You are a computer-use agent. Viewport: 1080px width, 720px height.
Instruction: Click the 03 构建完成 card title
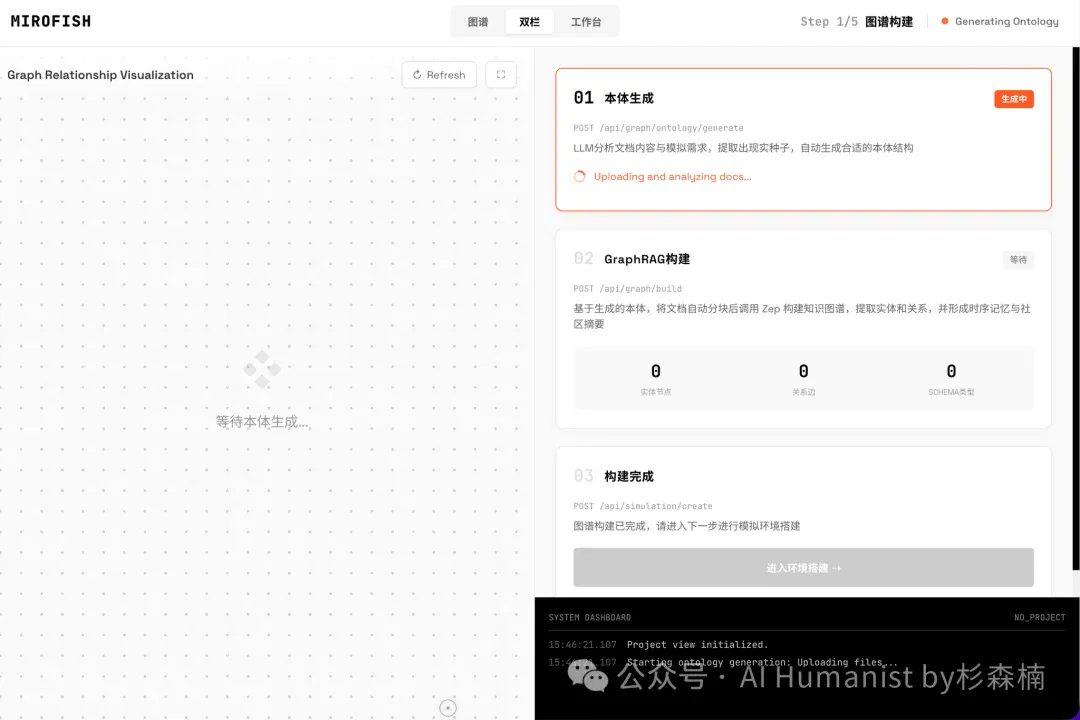pyautogui.click(x=614, y=476)
